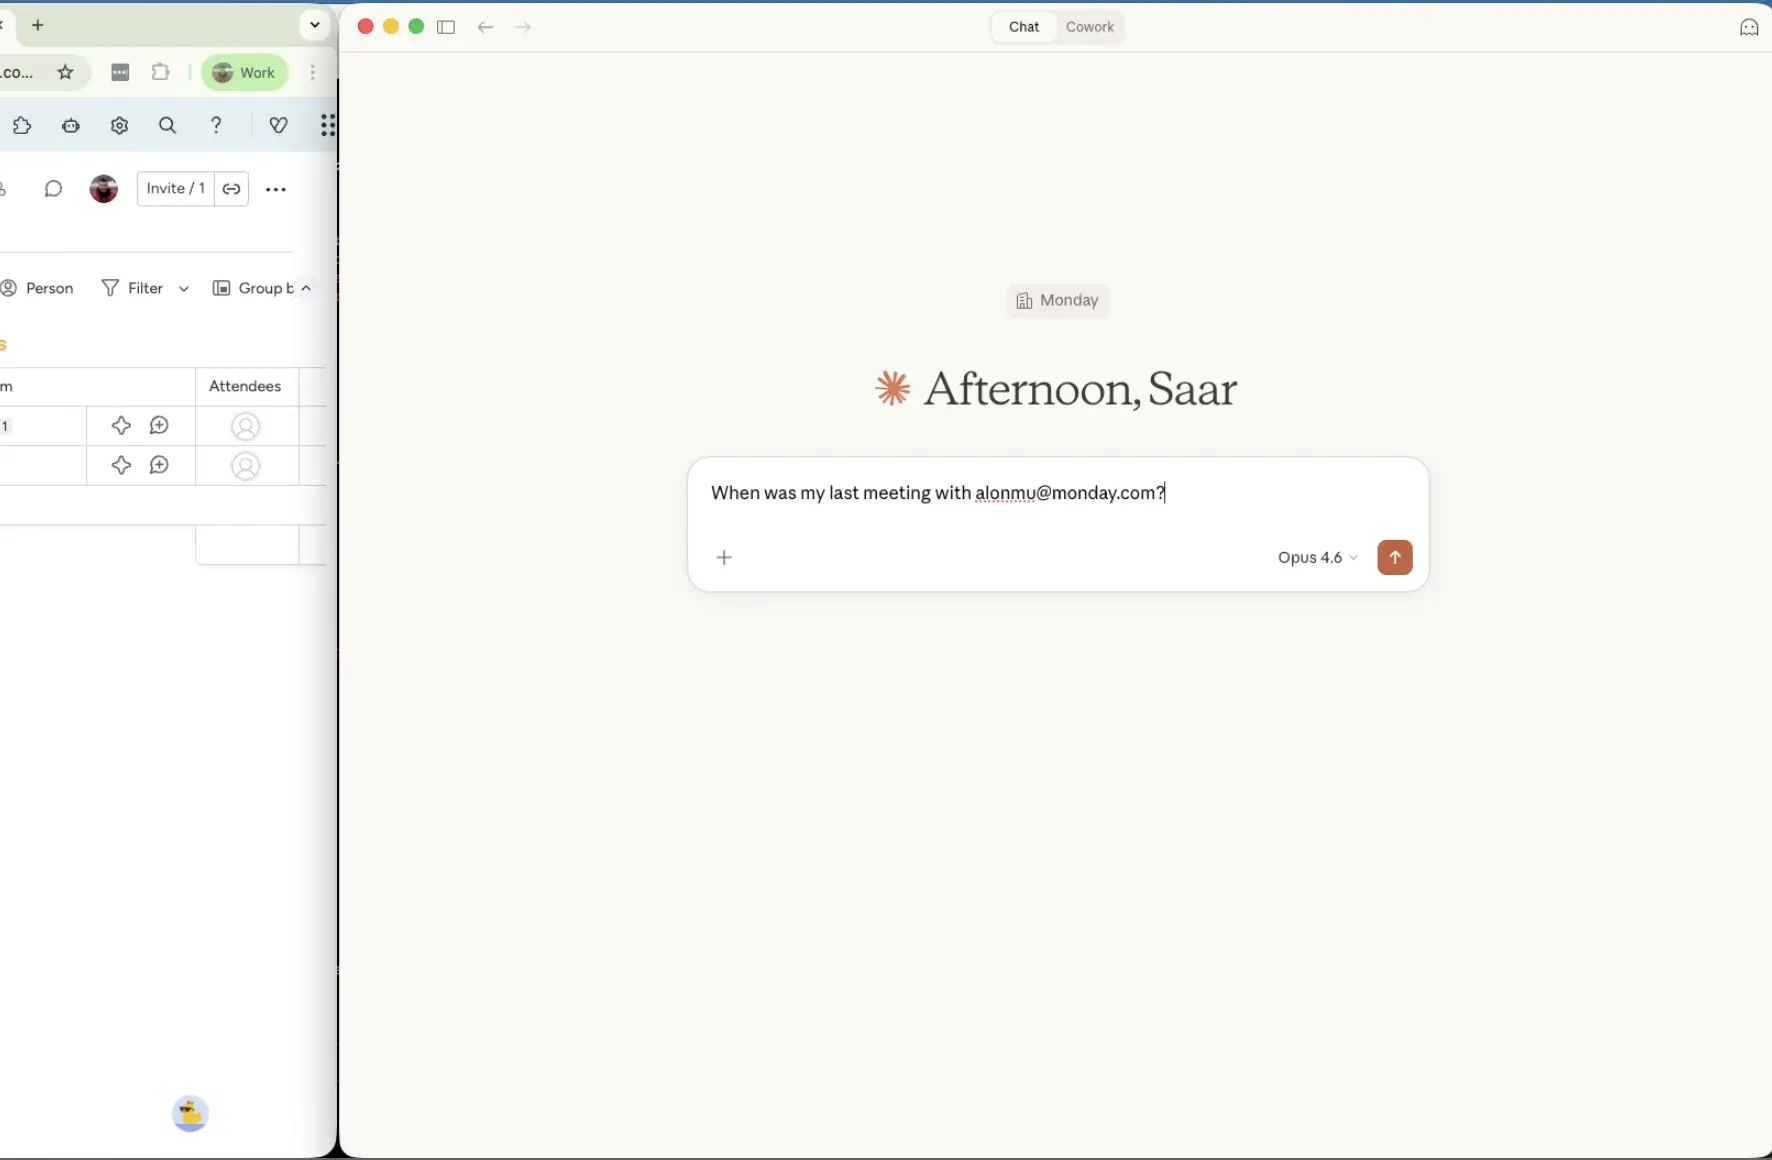Image resolution: width=1772 pixels, height=1160 pixels.
Task: Open monday settings gear icon
Action: click(x=119, y=125)
